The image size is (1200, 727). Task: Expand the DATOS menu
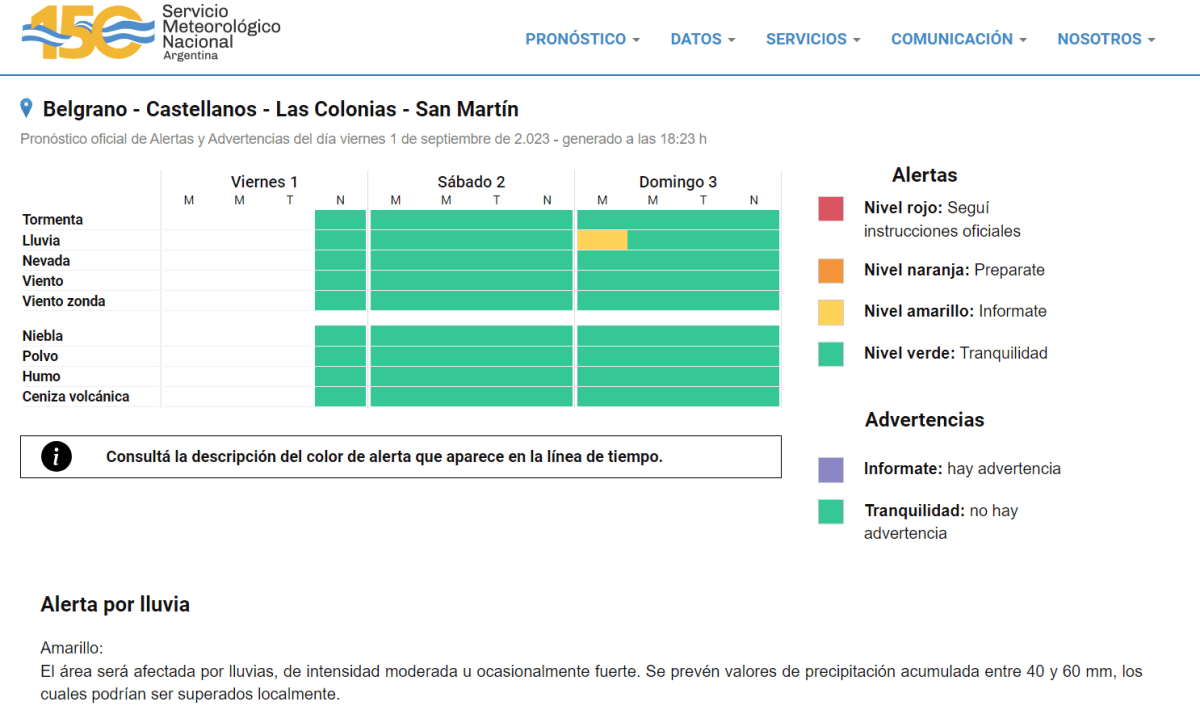702,39
